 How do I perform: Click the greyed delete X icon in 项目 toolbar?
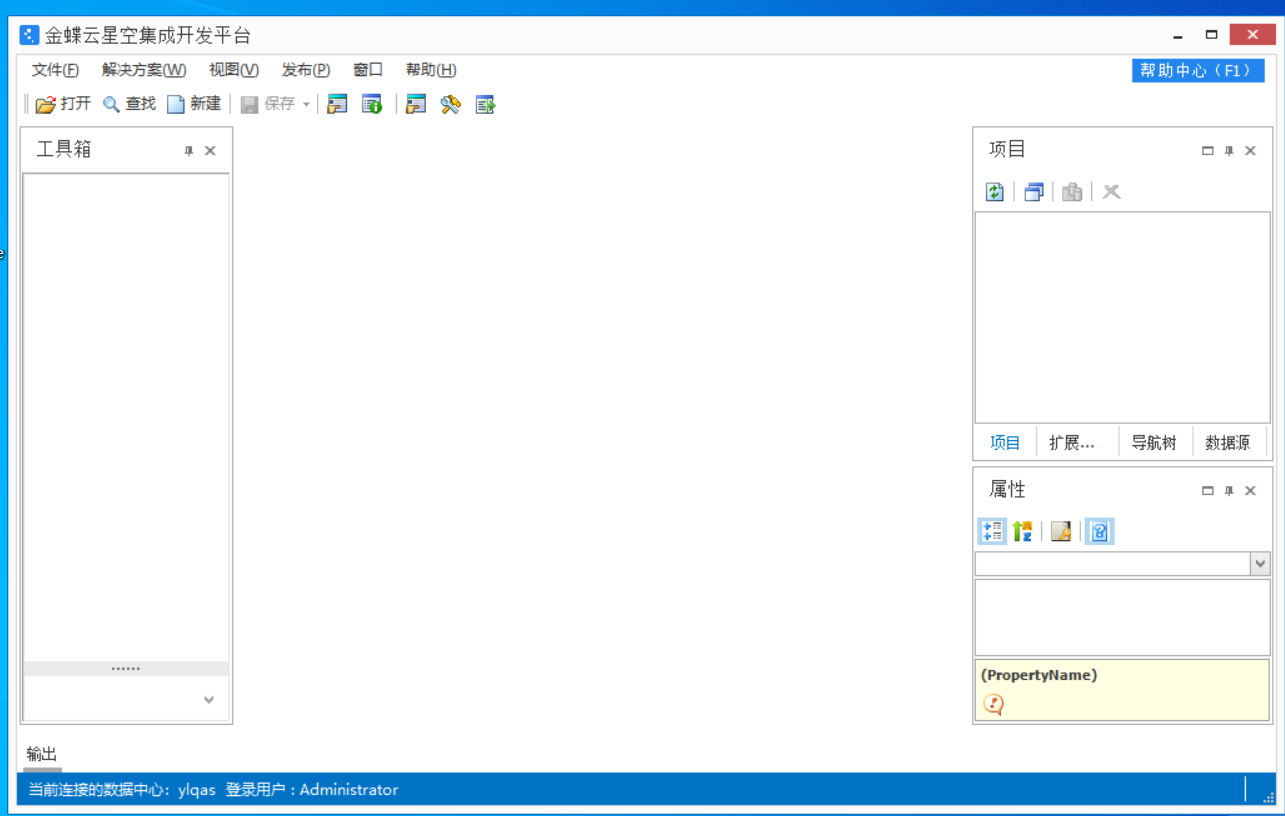1111,192
